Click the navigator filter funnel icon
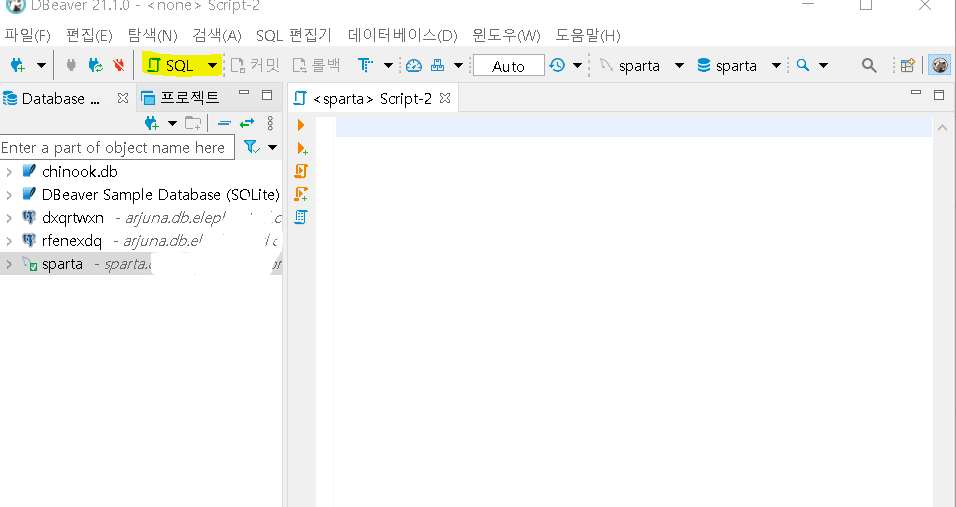The width and height of the screenshot is (956, 507). pos(252,147)
